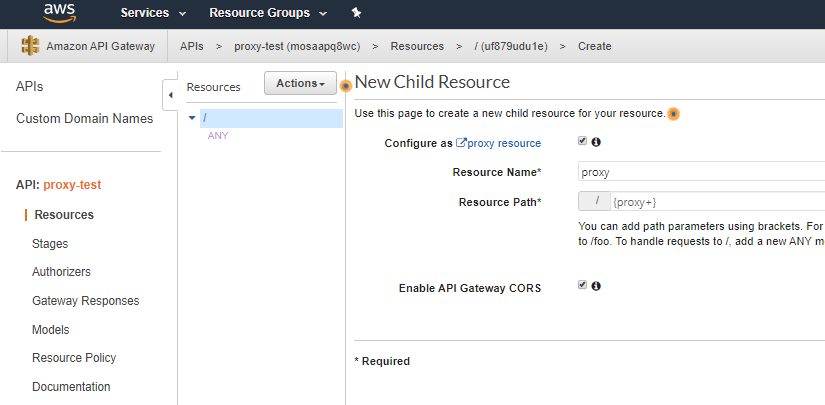
Task: Click the orange hint dot after description
Action: point(673,114)
